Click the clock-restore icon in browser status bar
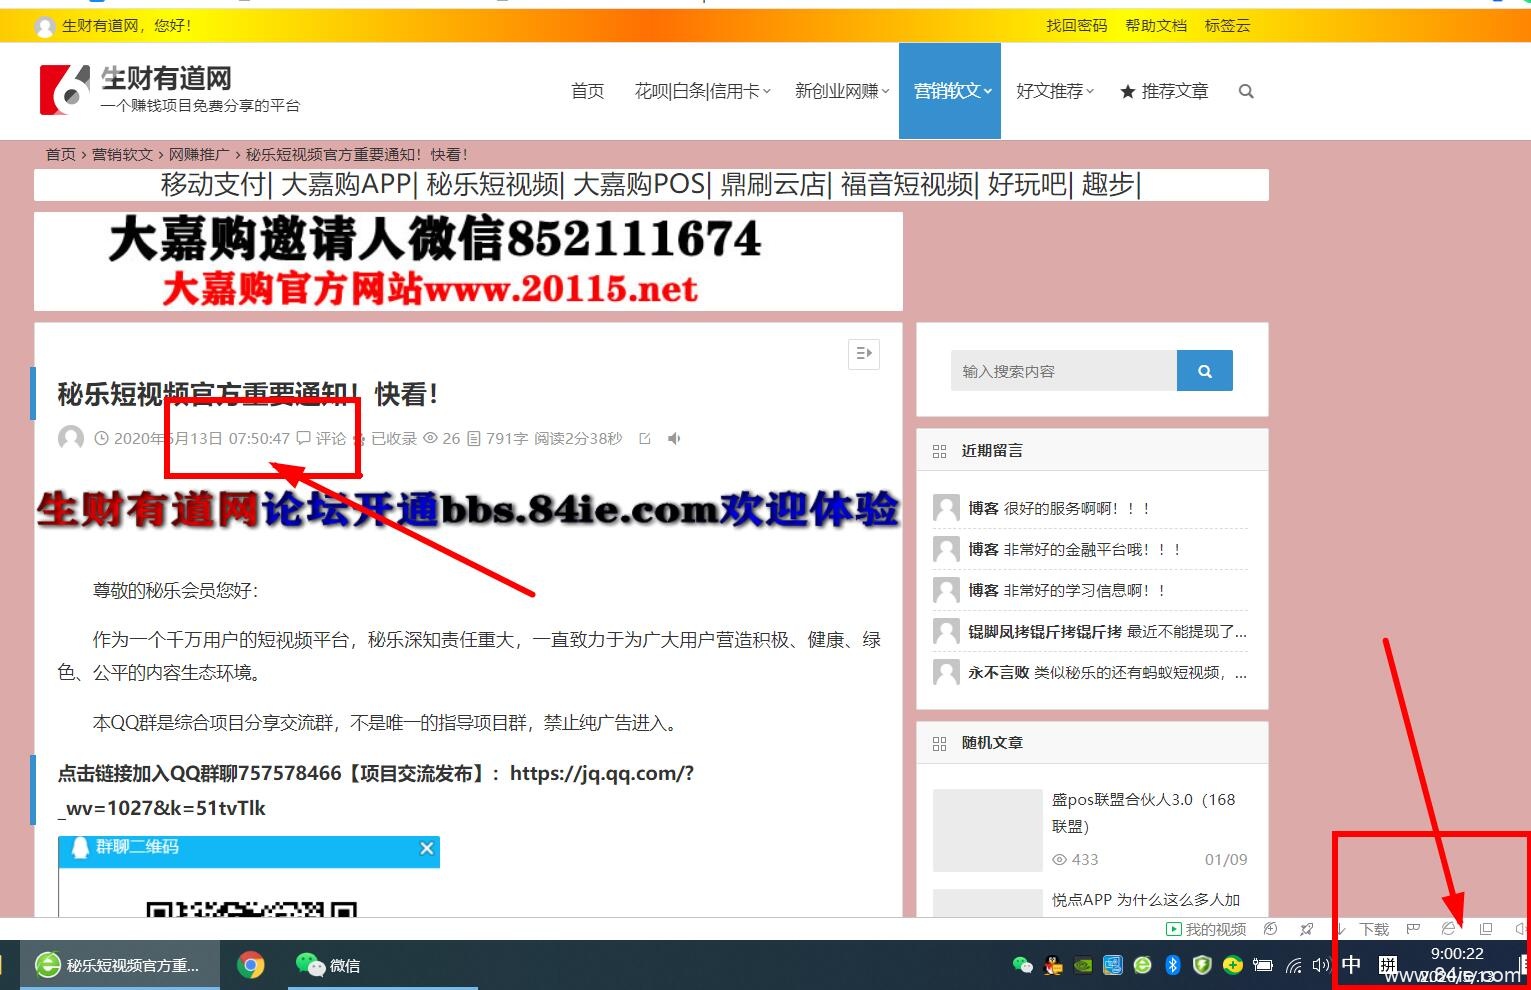1531x990 pixels. [1270, 929]
